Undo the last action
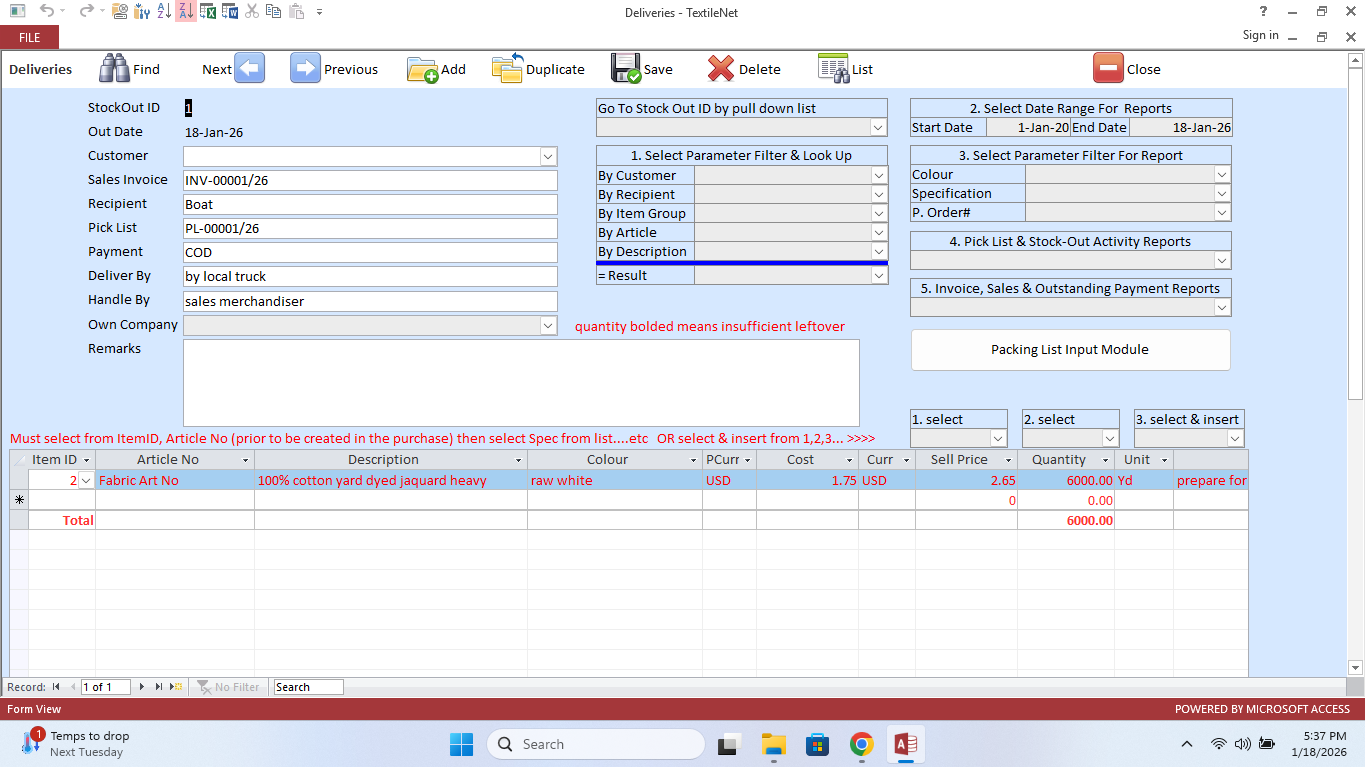This screenshot has width=1365, height=767. pyautogui.click(x=49, y=11)
